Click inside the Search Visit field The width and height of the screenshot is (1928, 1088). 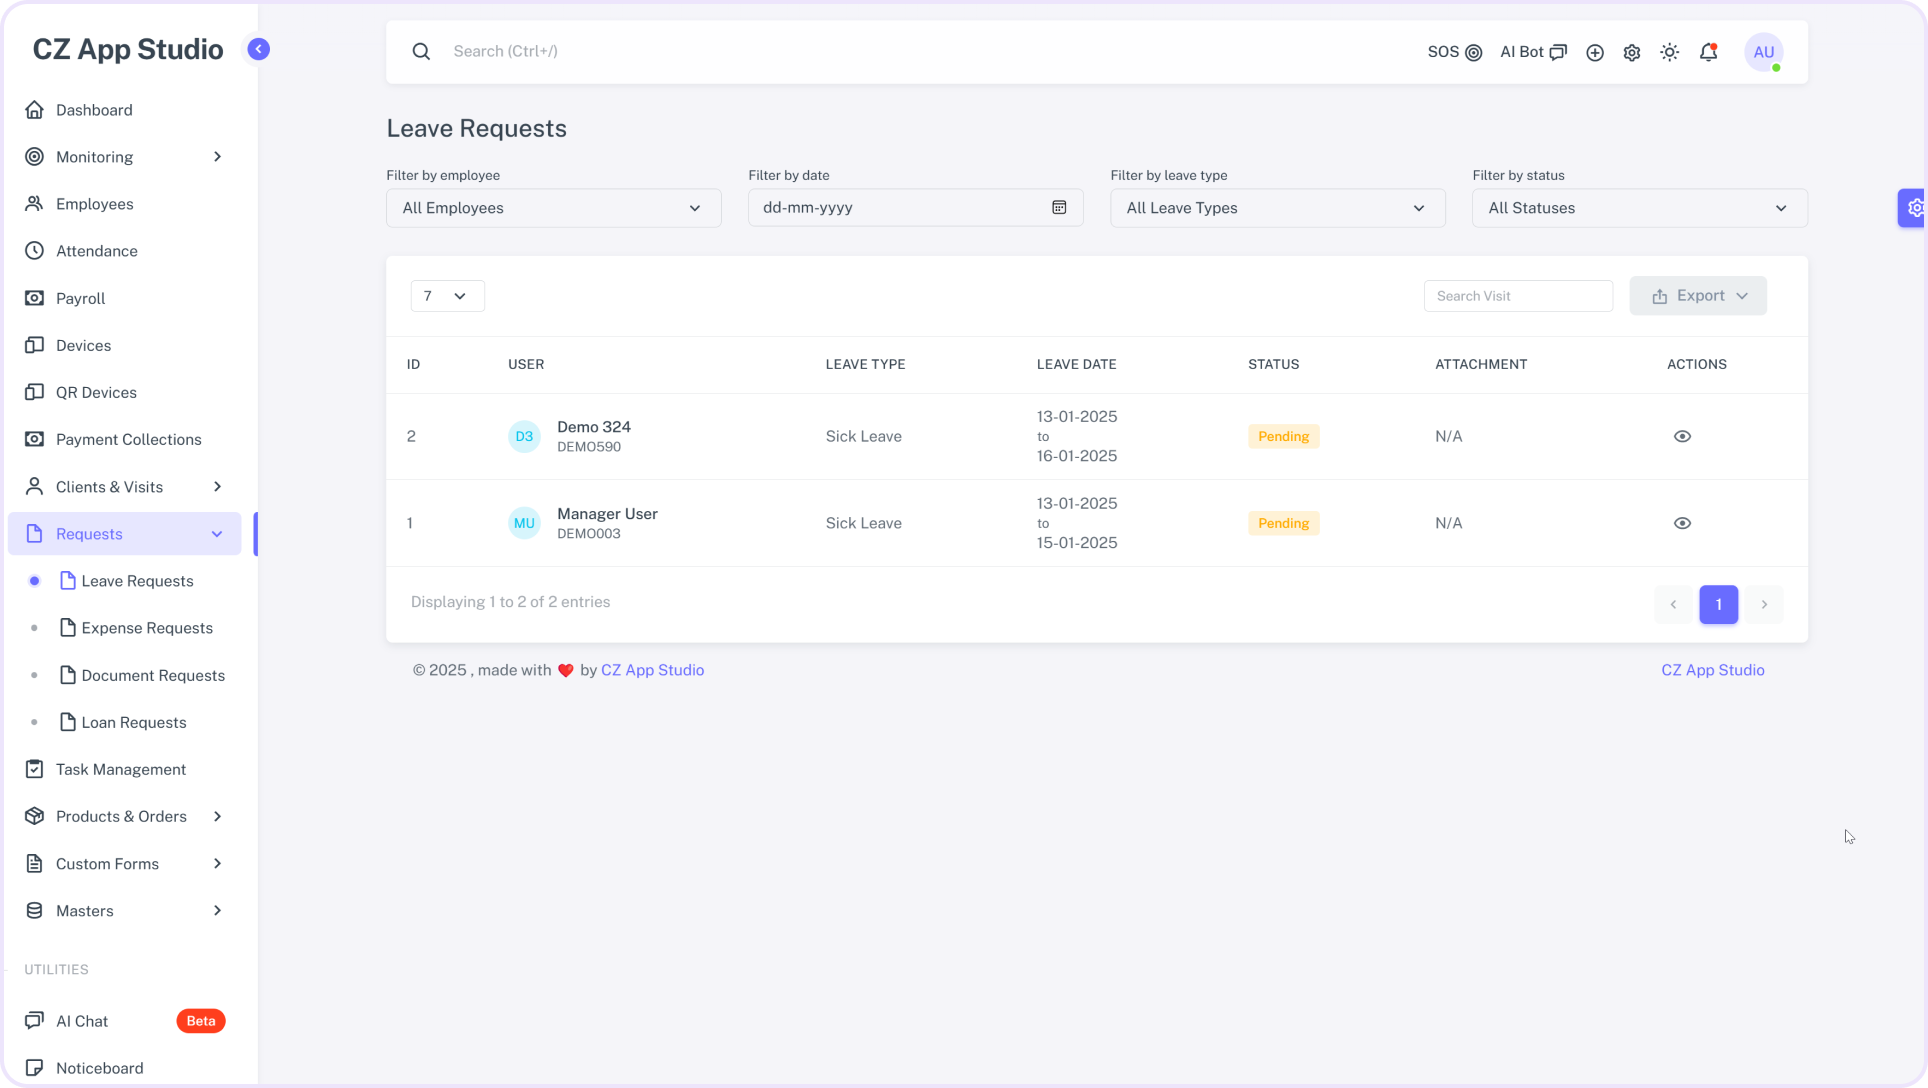1517,295
